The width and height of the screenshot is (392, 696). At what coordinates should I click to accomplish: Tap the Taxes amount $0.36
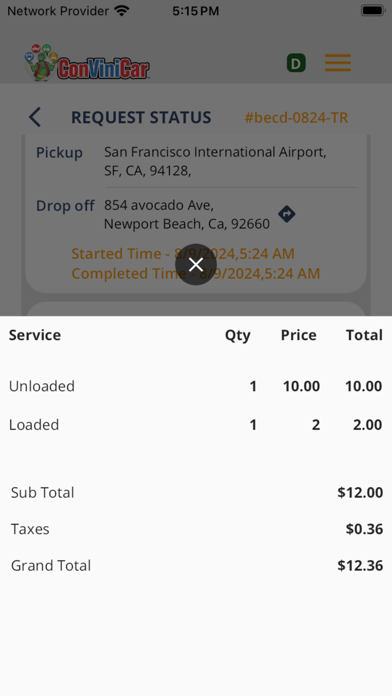(364, 529)
